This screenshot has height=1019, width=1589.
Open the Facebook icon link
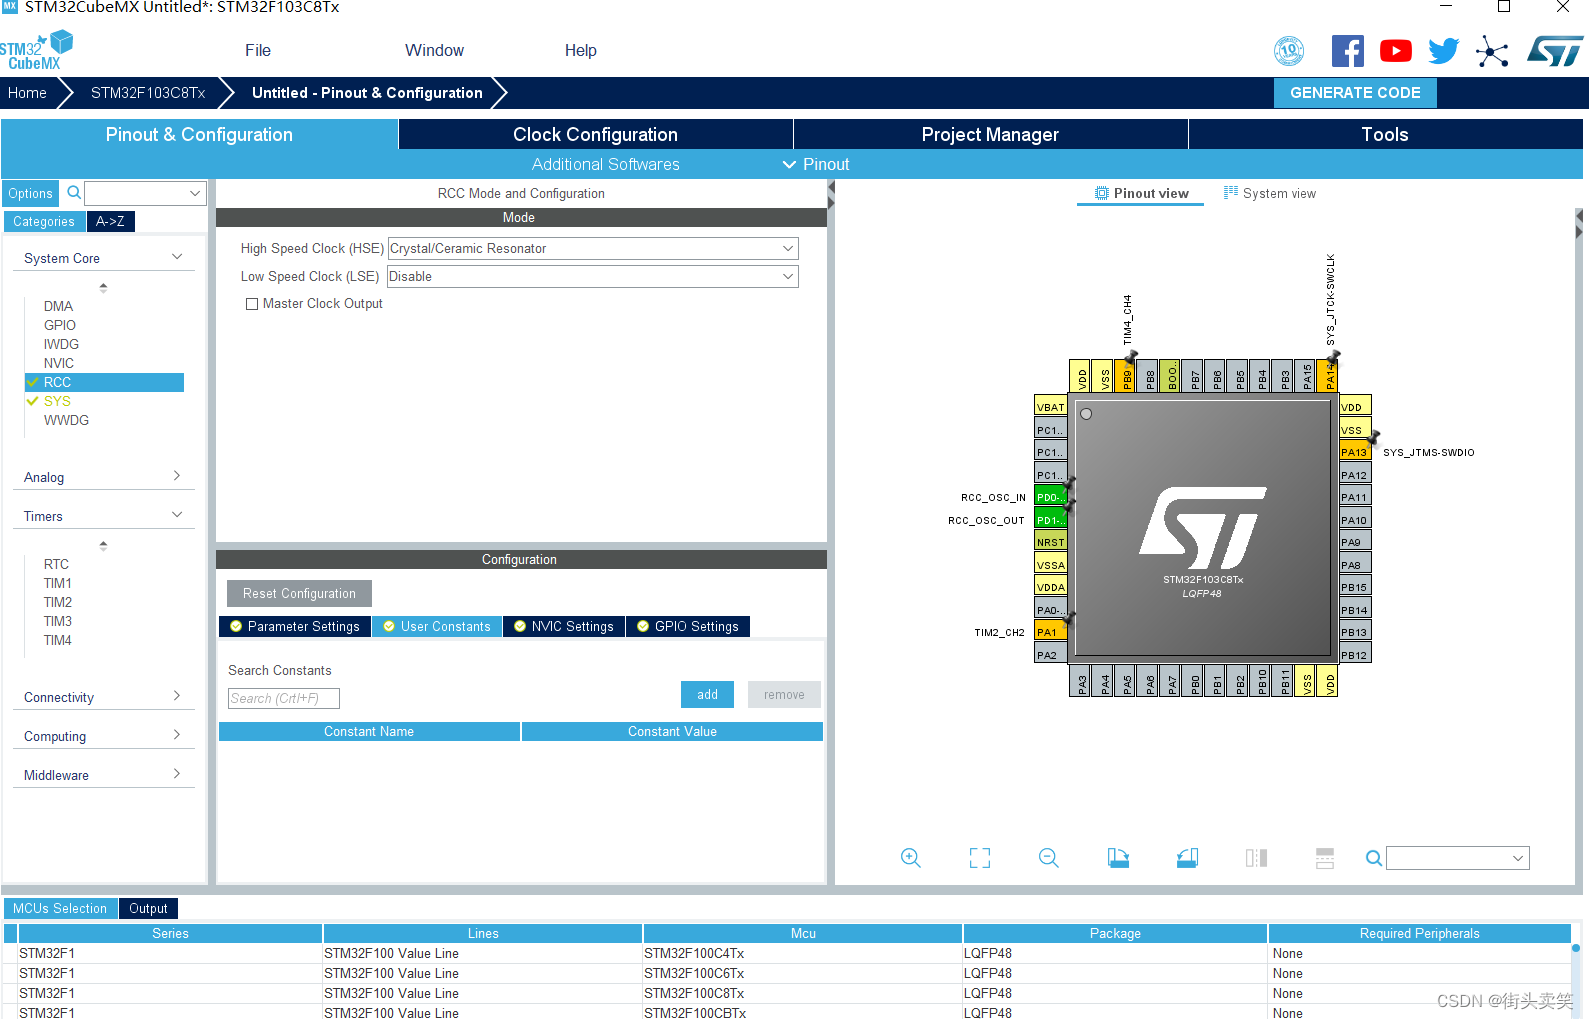[1347, 51]
